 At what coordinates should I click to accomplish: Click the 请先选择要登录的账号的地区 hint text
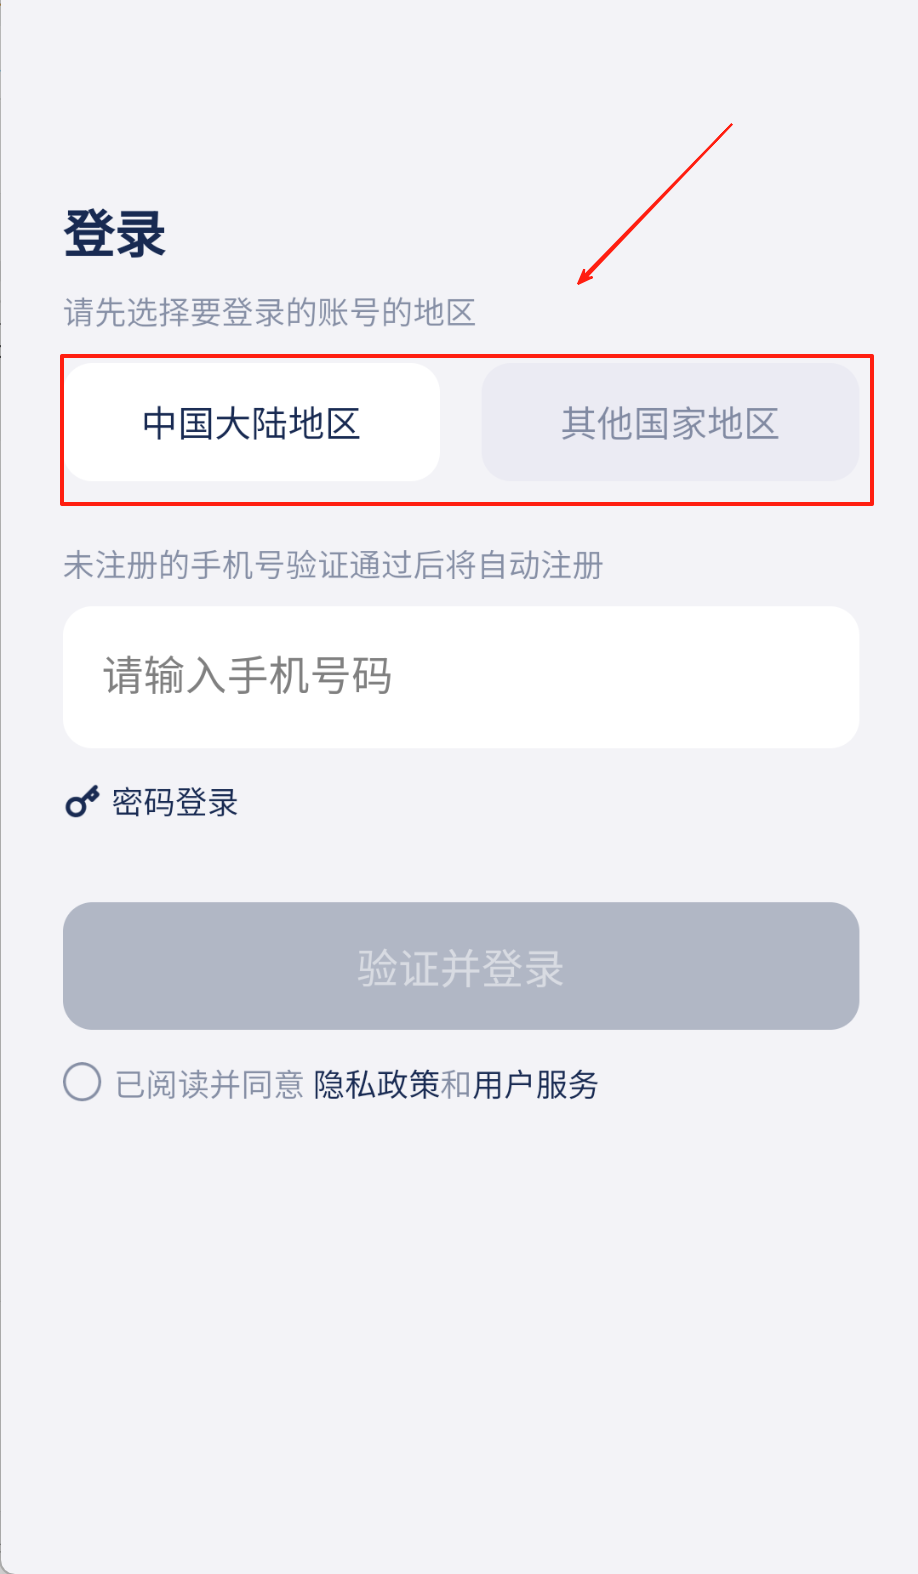(269, 313)
